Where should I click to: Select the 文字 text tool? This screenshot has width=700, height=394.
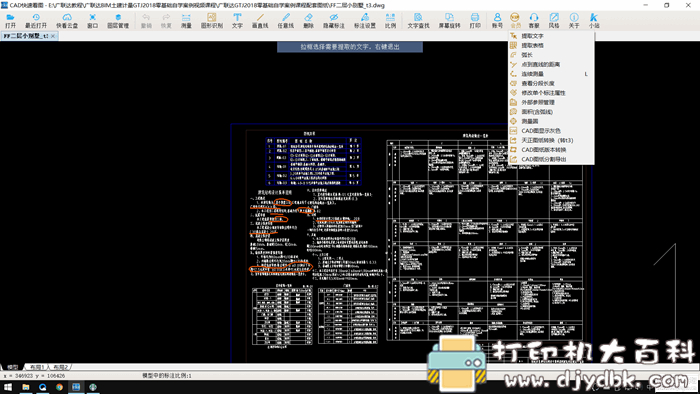pyautogui.click(x=237, y=21)
